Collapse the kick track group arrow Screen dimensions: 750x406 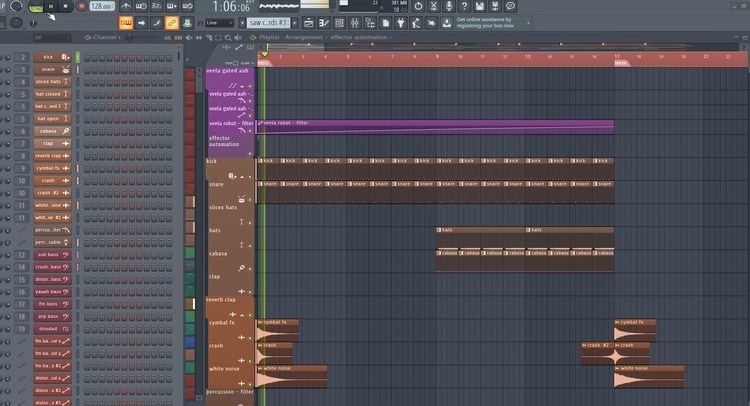pos(242,176)
